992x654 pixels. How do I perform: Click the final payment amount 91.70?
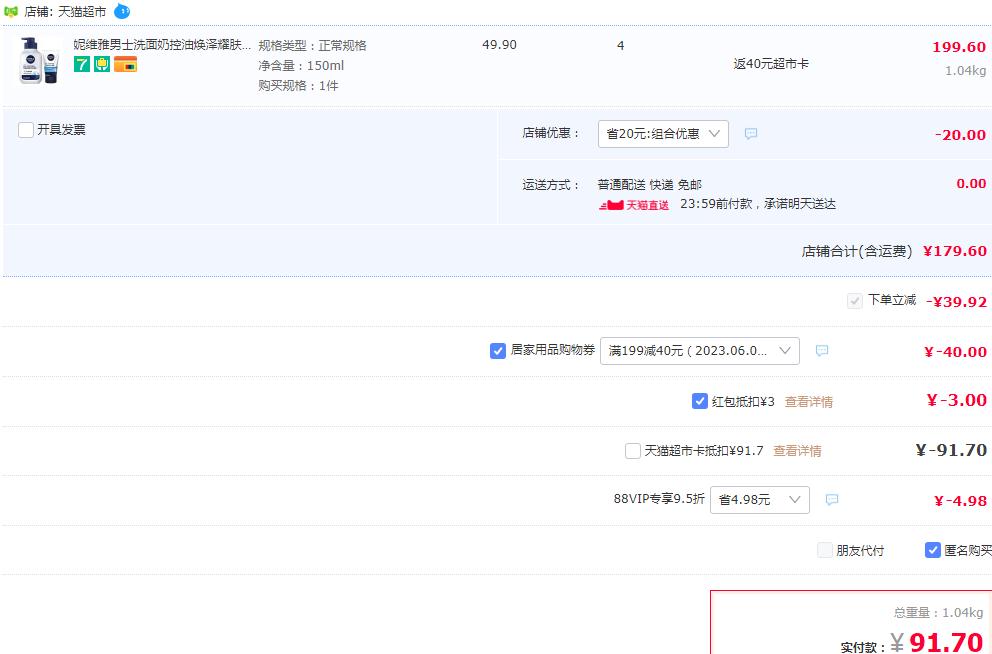click(x=946, y=642)
